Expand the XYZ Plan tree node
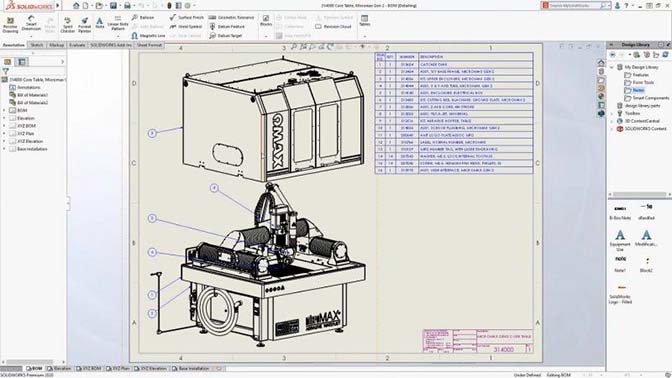This screenshot has width=672, height=378. pos(5,133)
